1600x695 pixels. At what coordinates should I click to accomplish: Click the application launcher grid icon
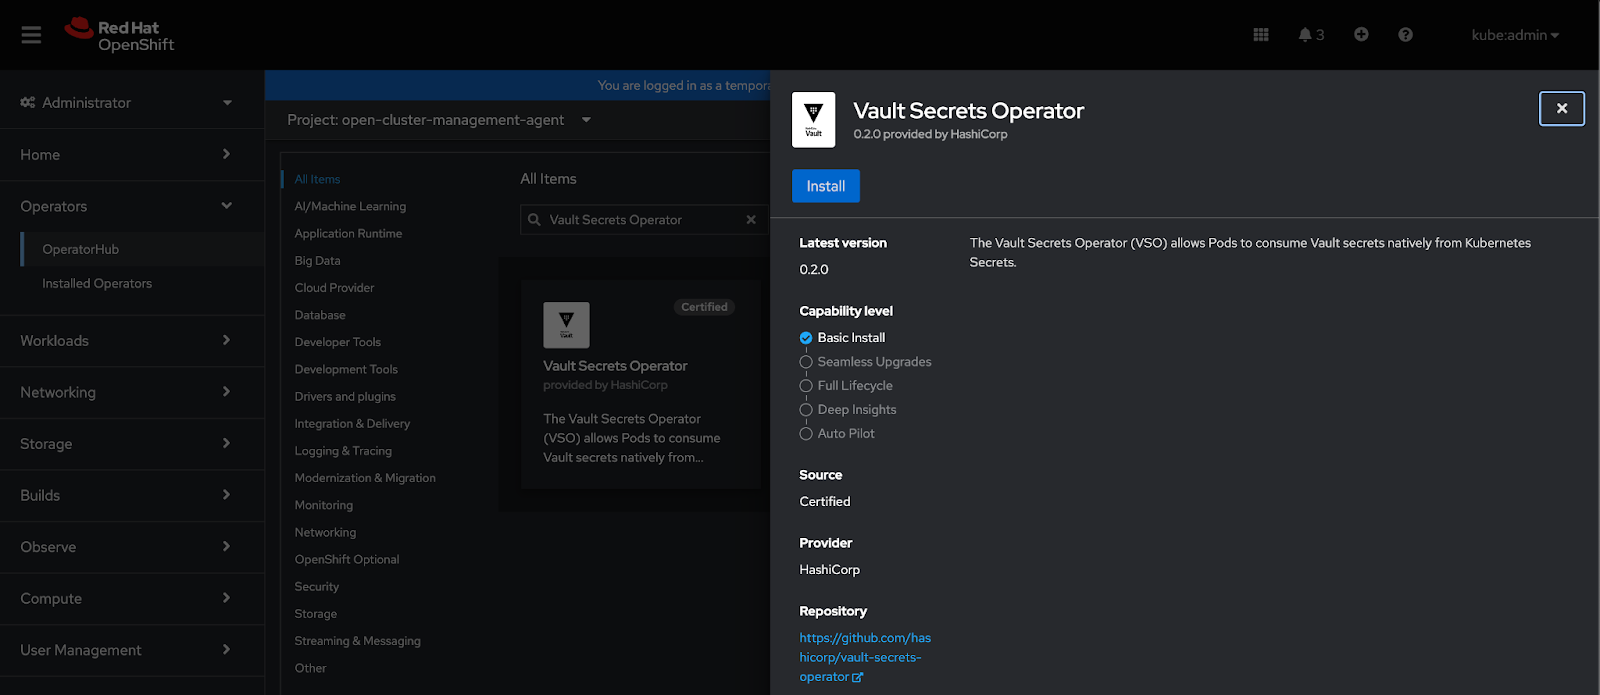pos(1260,35)
